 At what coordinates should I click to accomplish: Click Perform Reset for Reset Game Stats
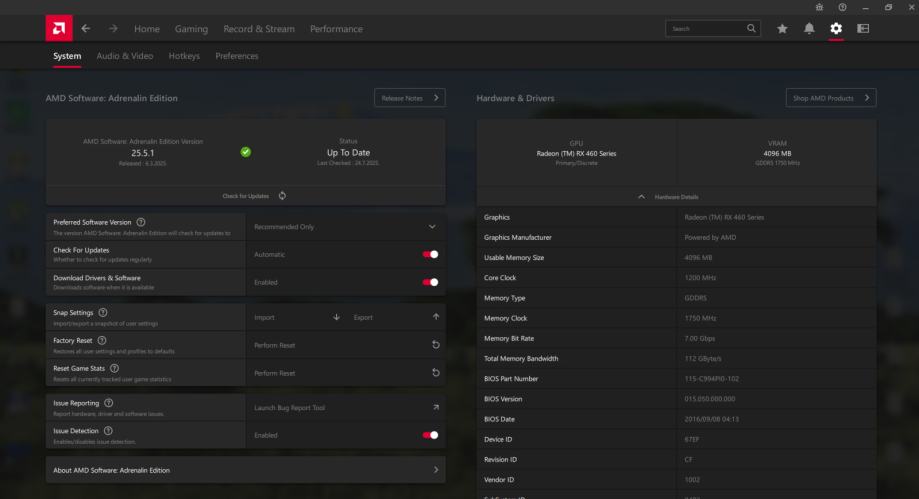click(274, 373)
